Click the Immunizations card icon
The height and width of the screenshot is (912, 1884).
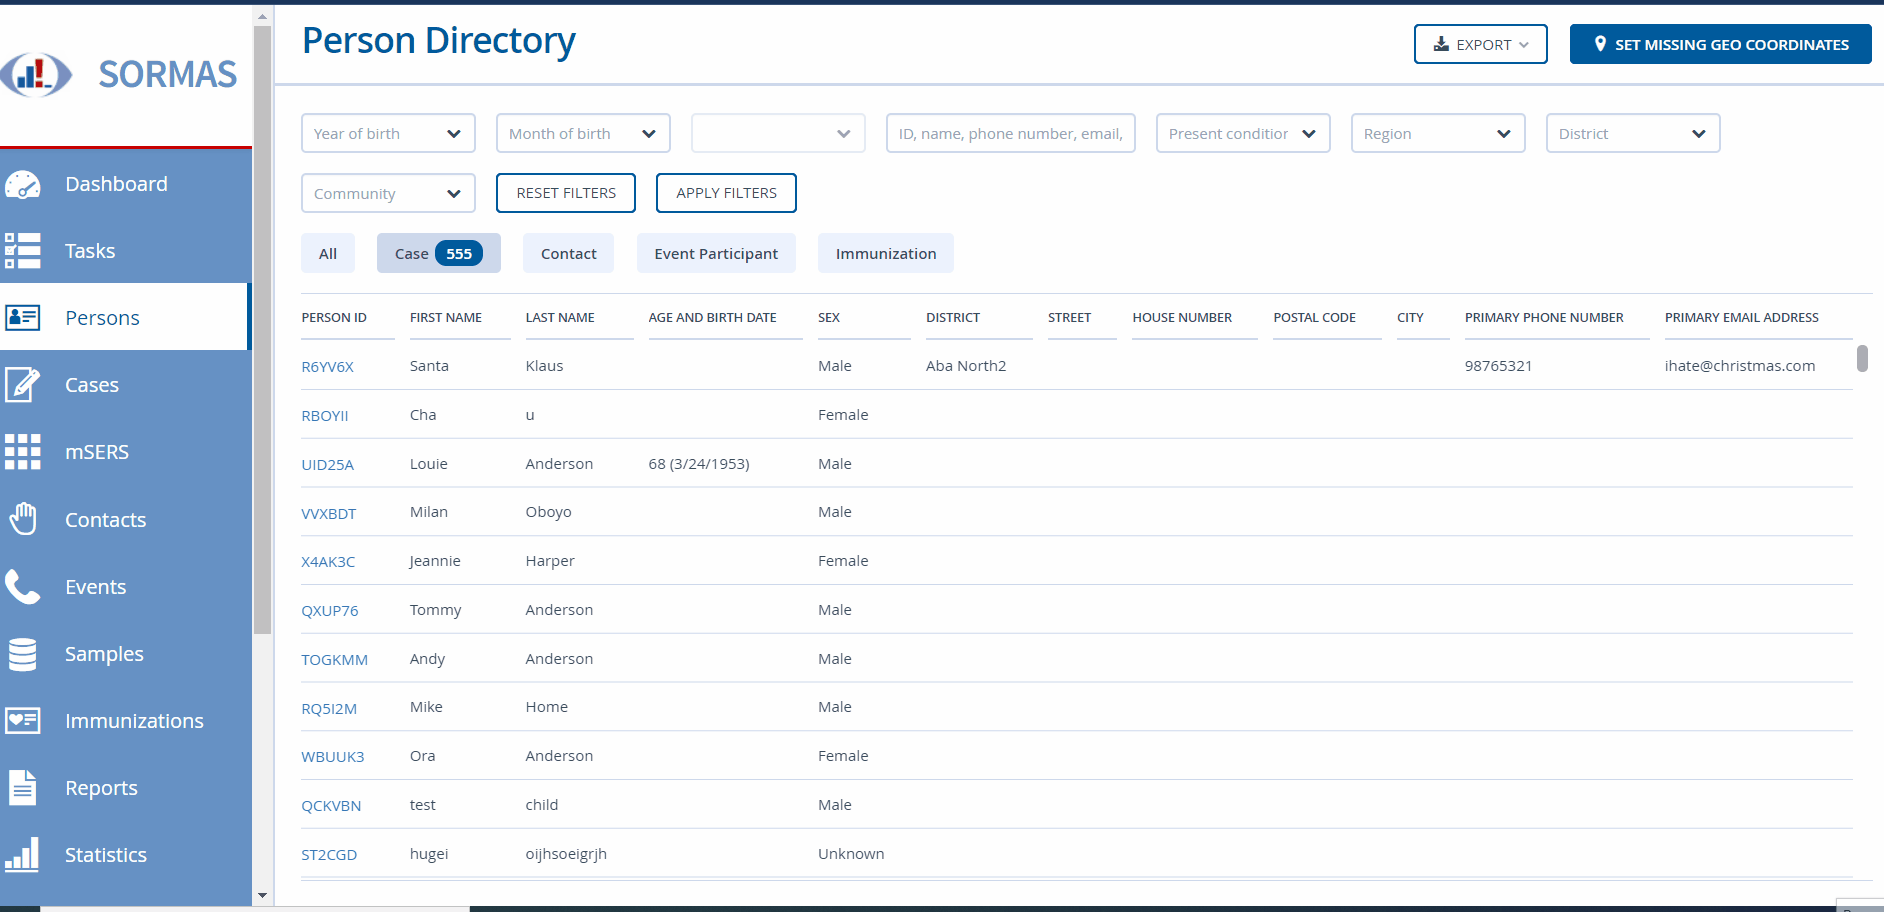[22, 721]
